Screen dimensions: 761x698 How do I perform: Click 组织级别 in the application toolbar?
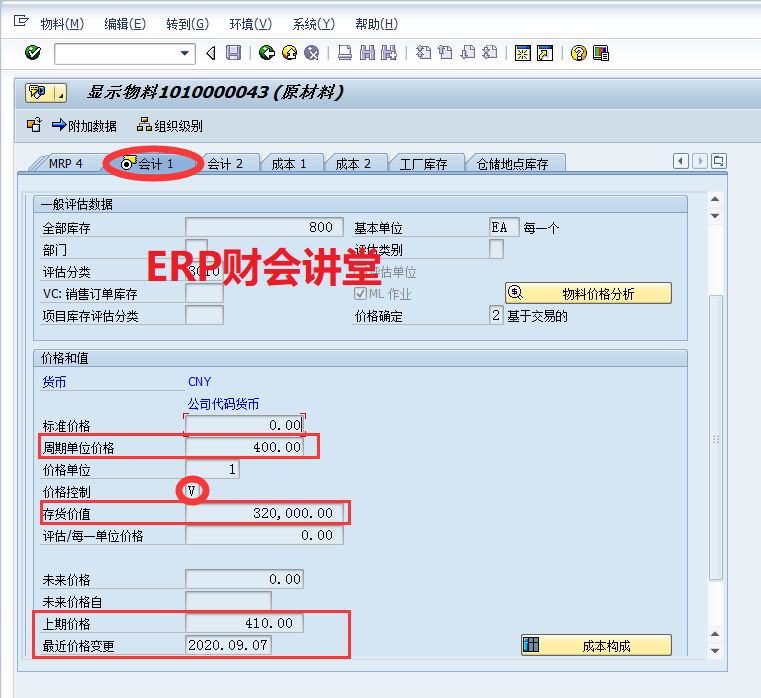[170, 126]
